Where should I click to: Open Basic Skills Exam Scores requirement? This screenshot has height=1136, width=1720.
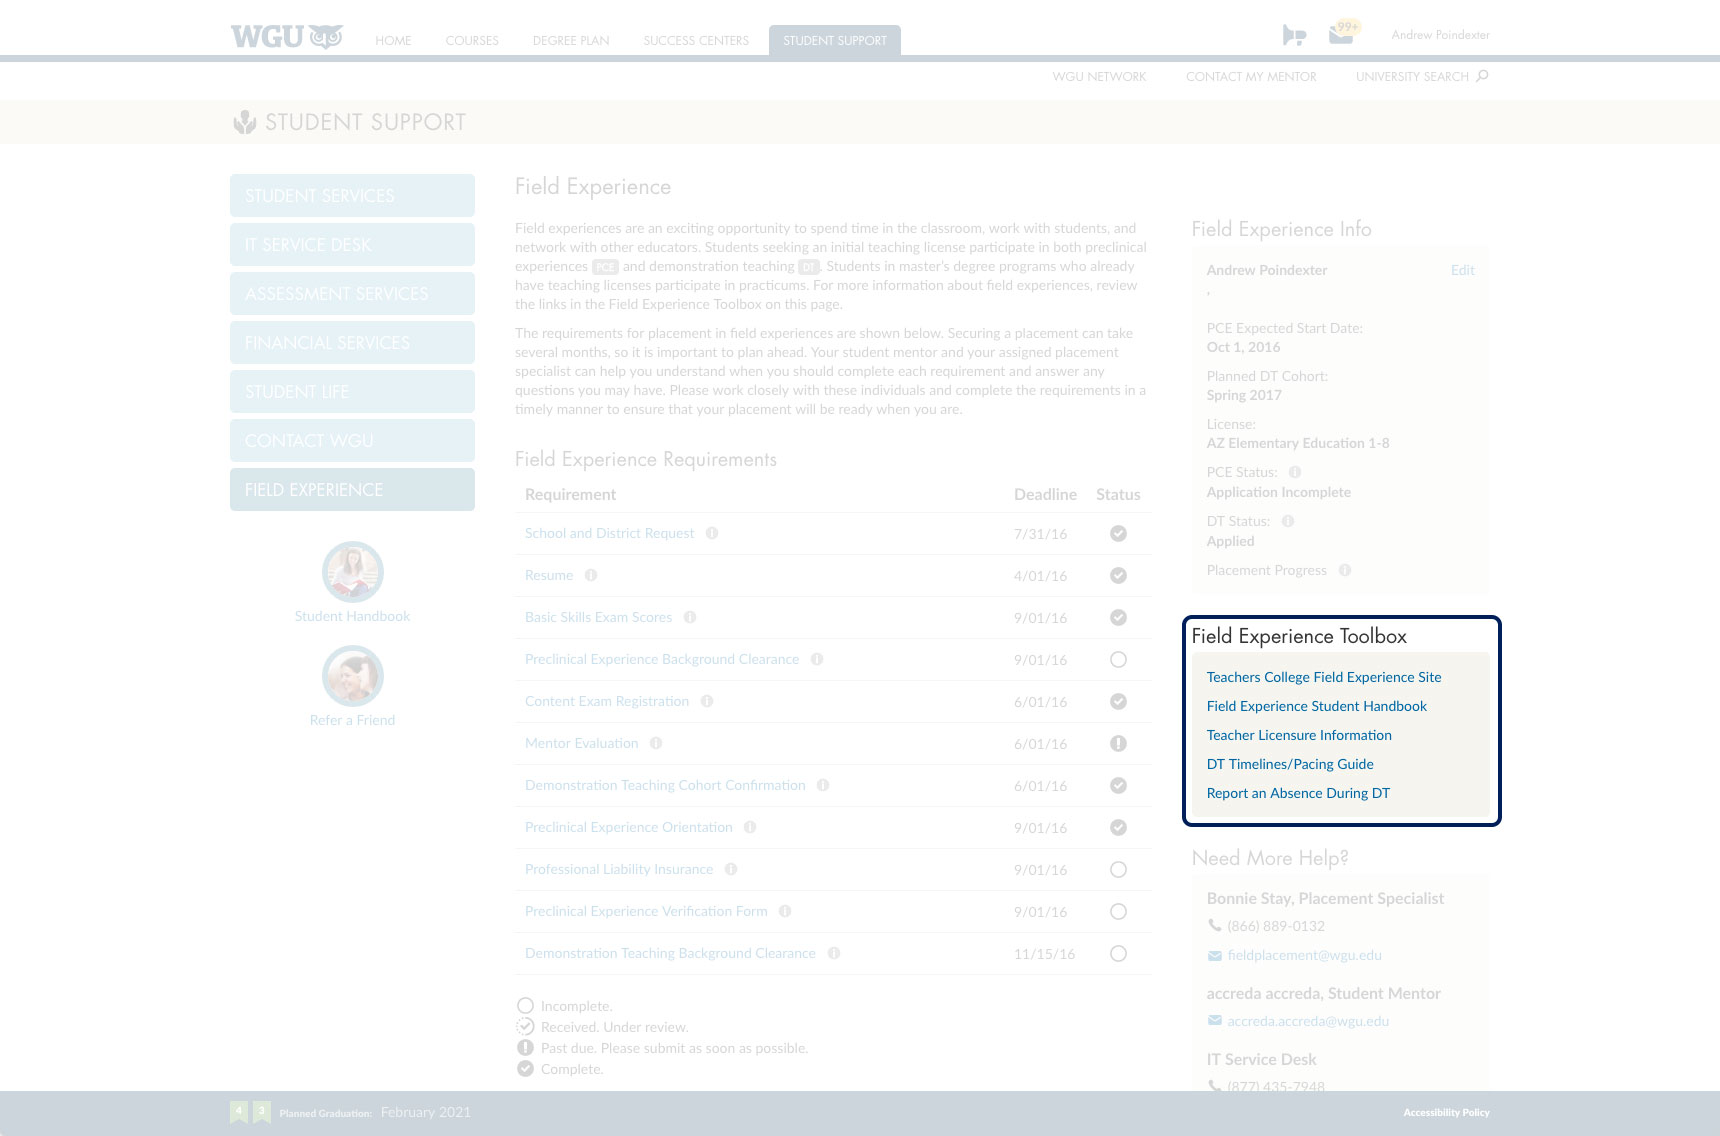[x=598, y=617]
